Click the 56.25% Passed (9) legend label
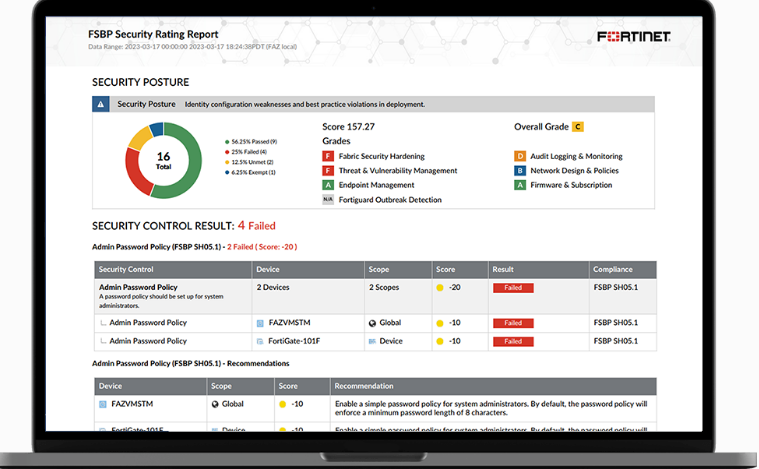 [254, 142]
